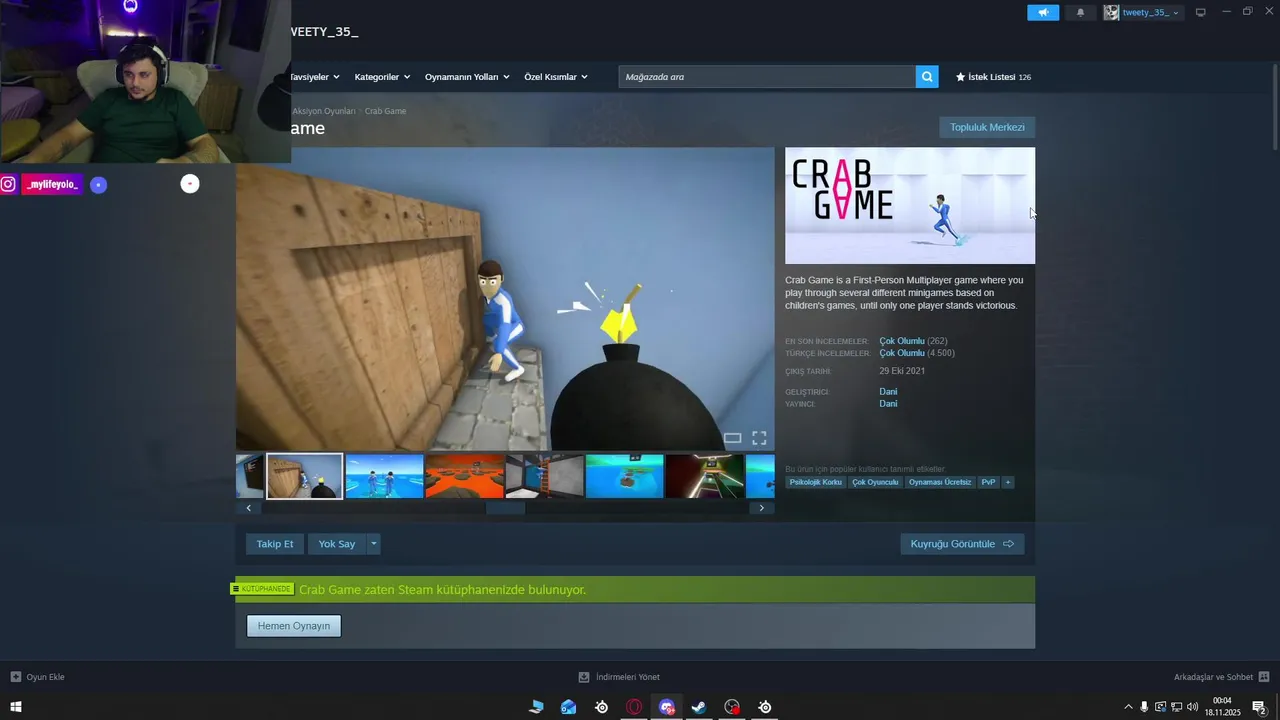Click the microphone tray icon
The height and width of the screenshot is (720, 1280).
point(1144,707)
